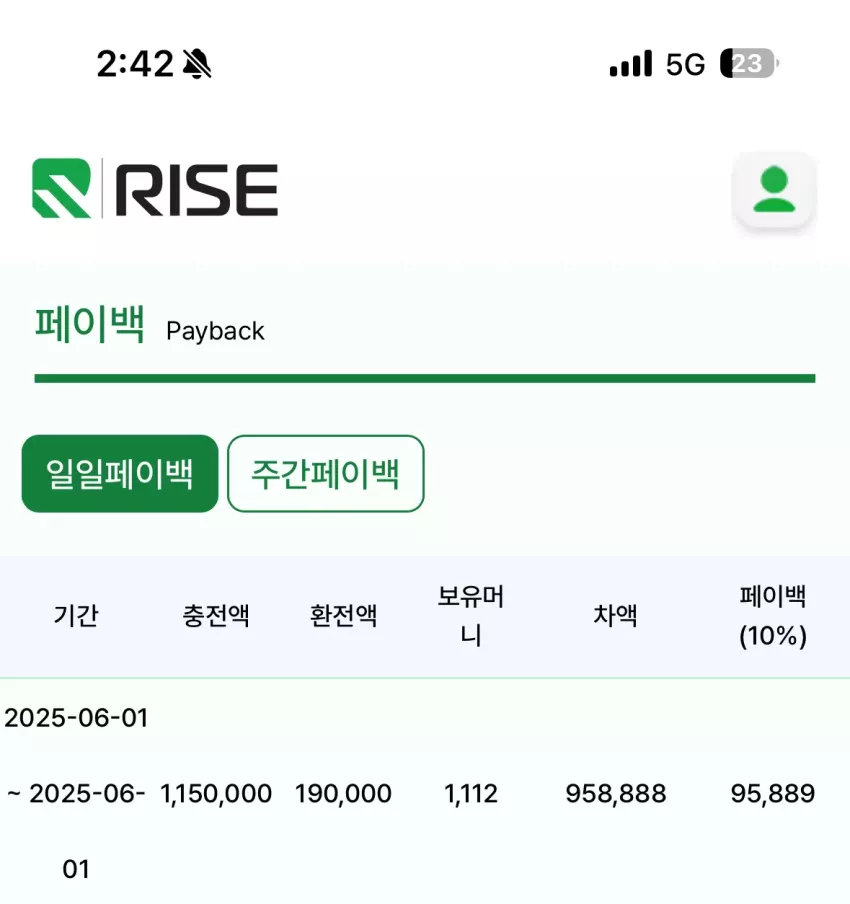
Task: Tap the cellular signal bars icon
Action: point(631,63)
